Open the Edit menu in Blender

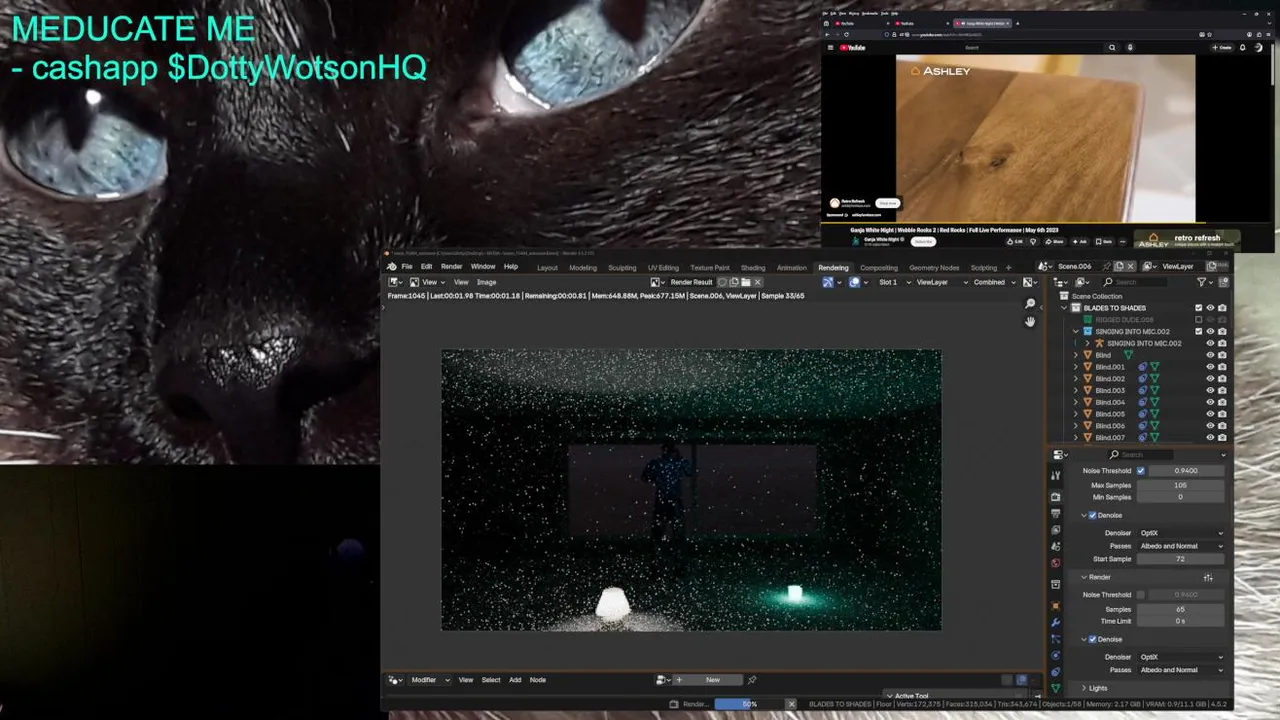pyautogui.click(x=426, y=267)
